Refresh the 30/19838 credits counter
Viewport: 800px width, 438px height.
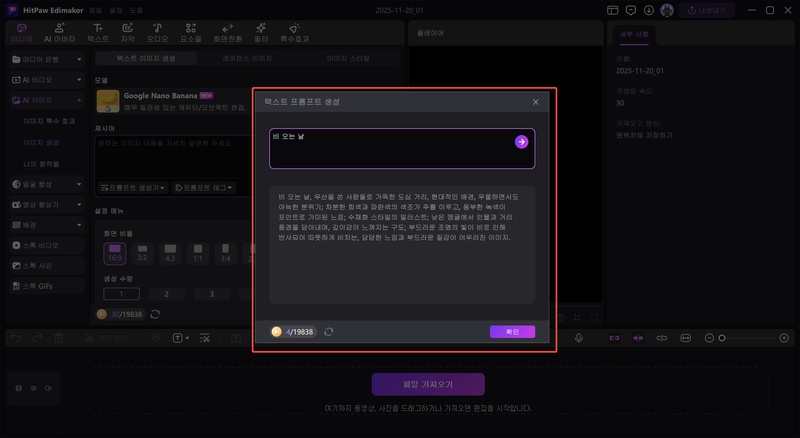point(155,314)
